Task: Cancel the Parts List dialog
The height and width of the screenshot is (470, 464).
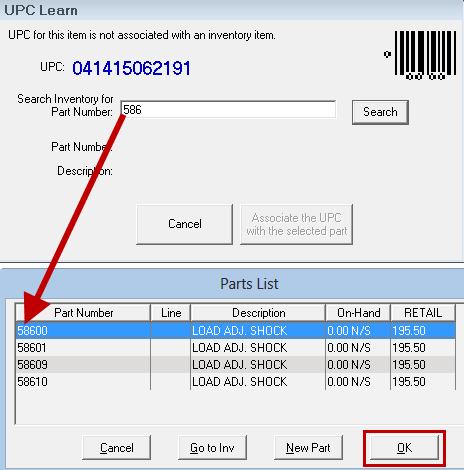Action: [117, 448]
